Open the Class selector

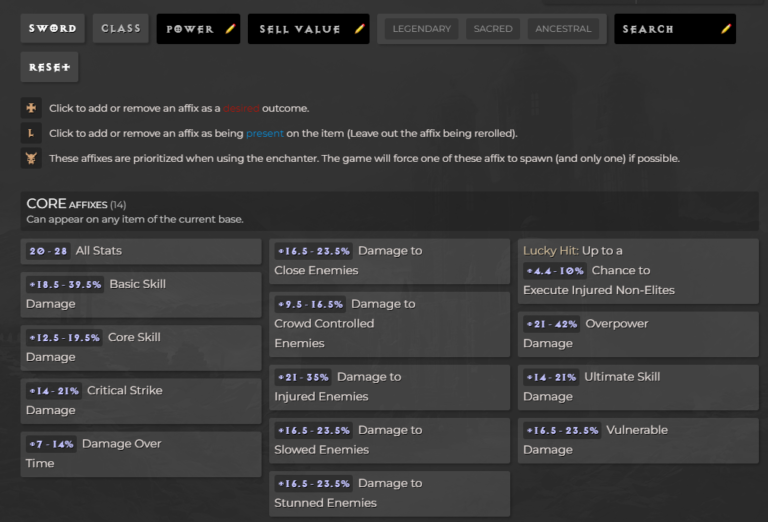[x=121, y=28]
